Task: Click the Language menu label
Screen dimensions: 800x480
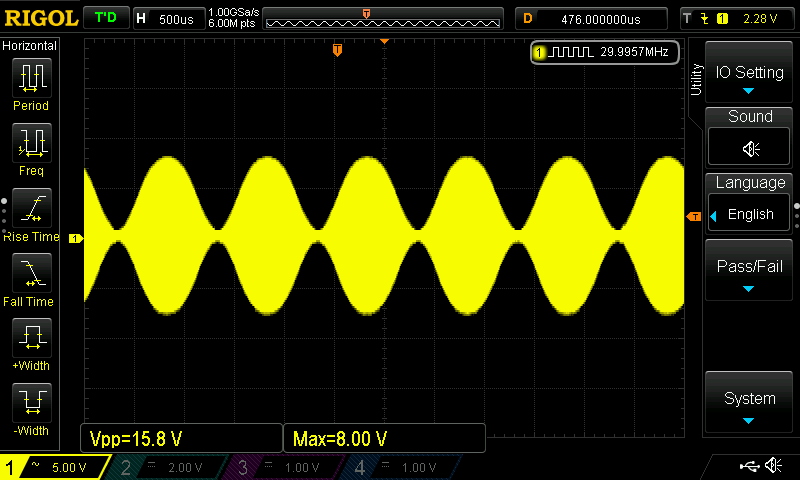Action: (750, 182)
